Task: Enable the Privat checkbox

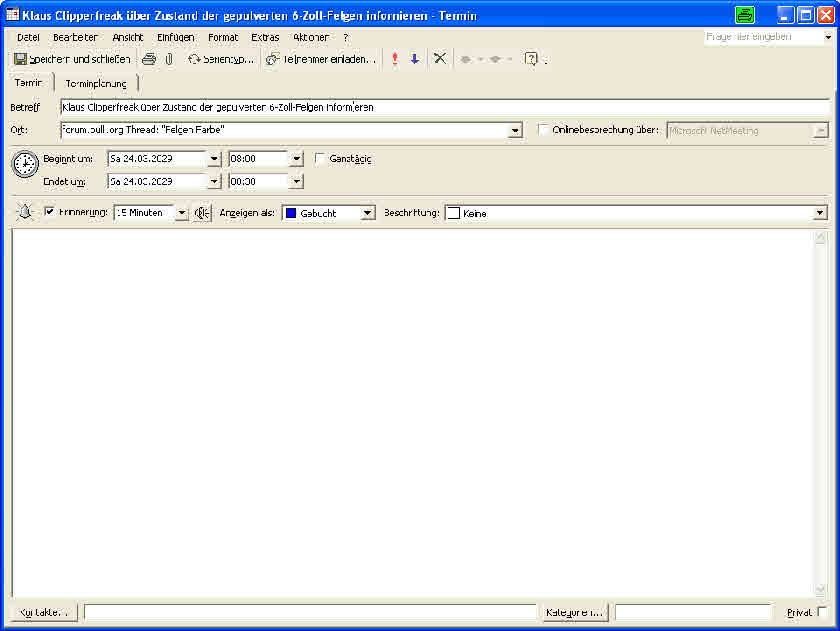Action: (822, 612)
